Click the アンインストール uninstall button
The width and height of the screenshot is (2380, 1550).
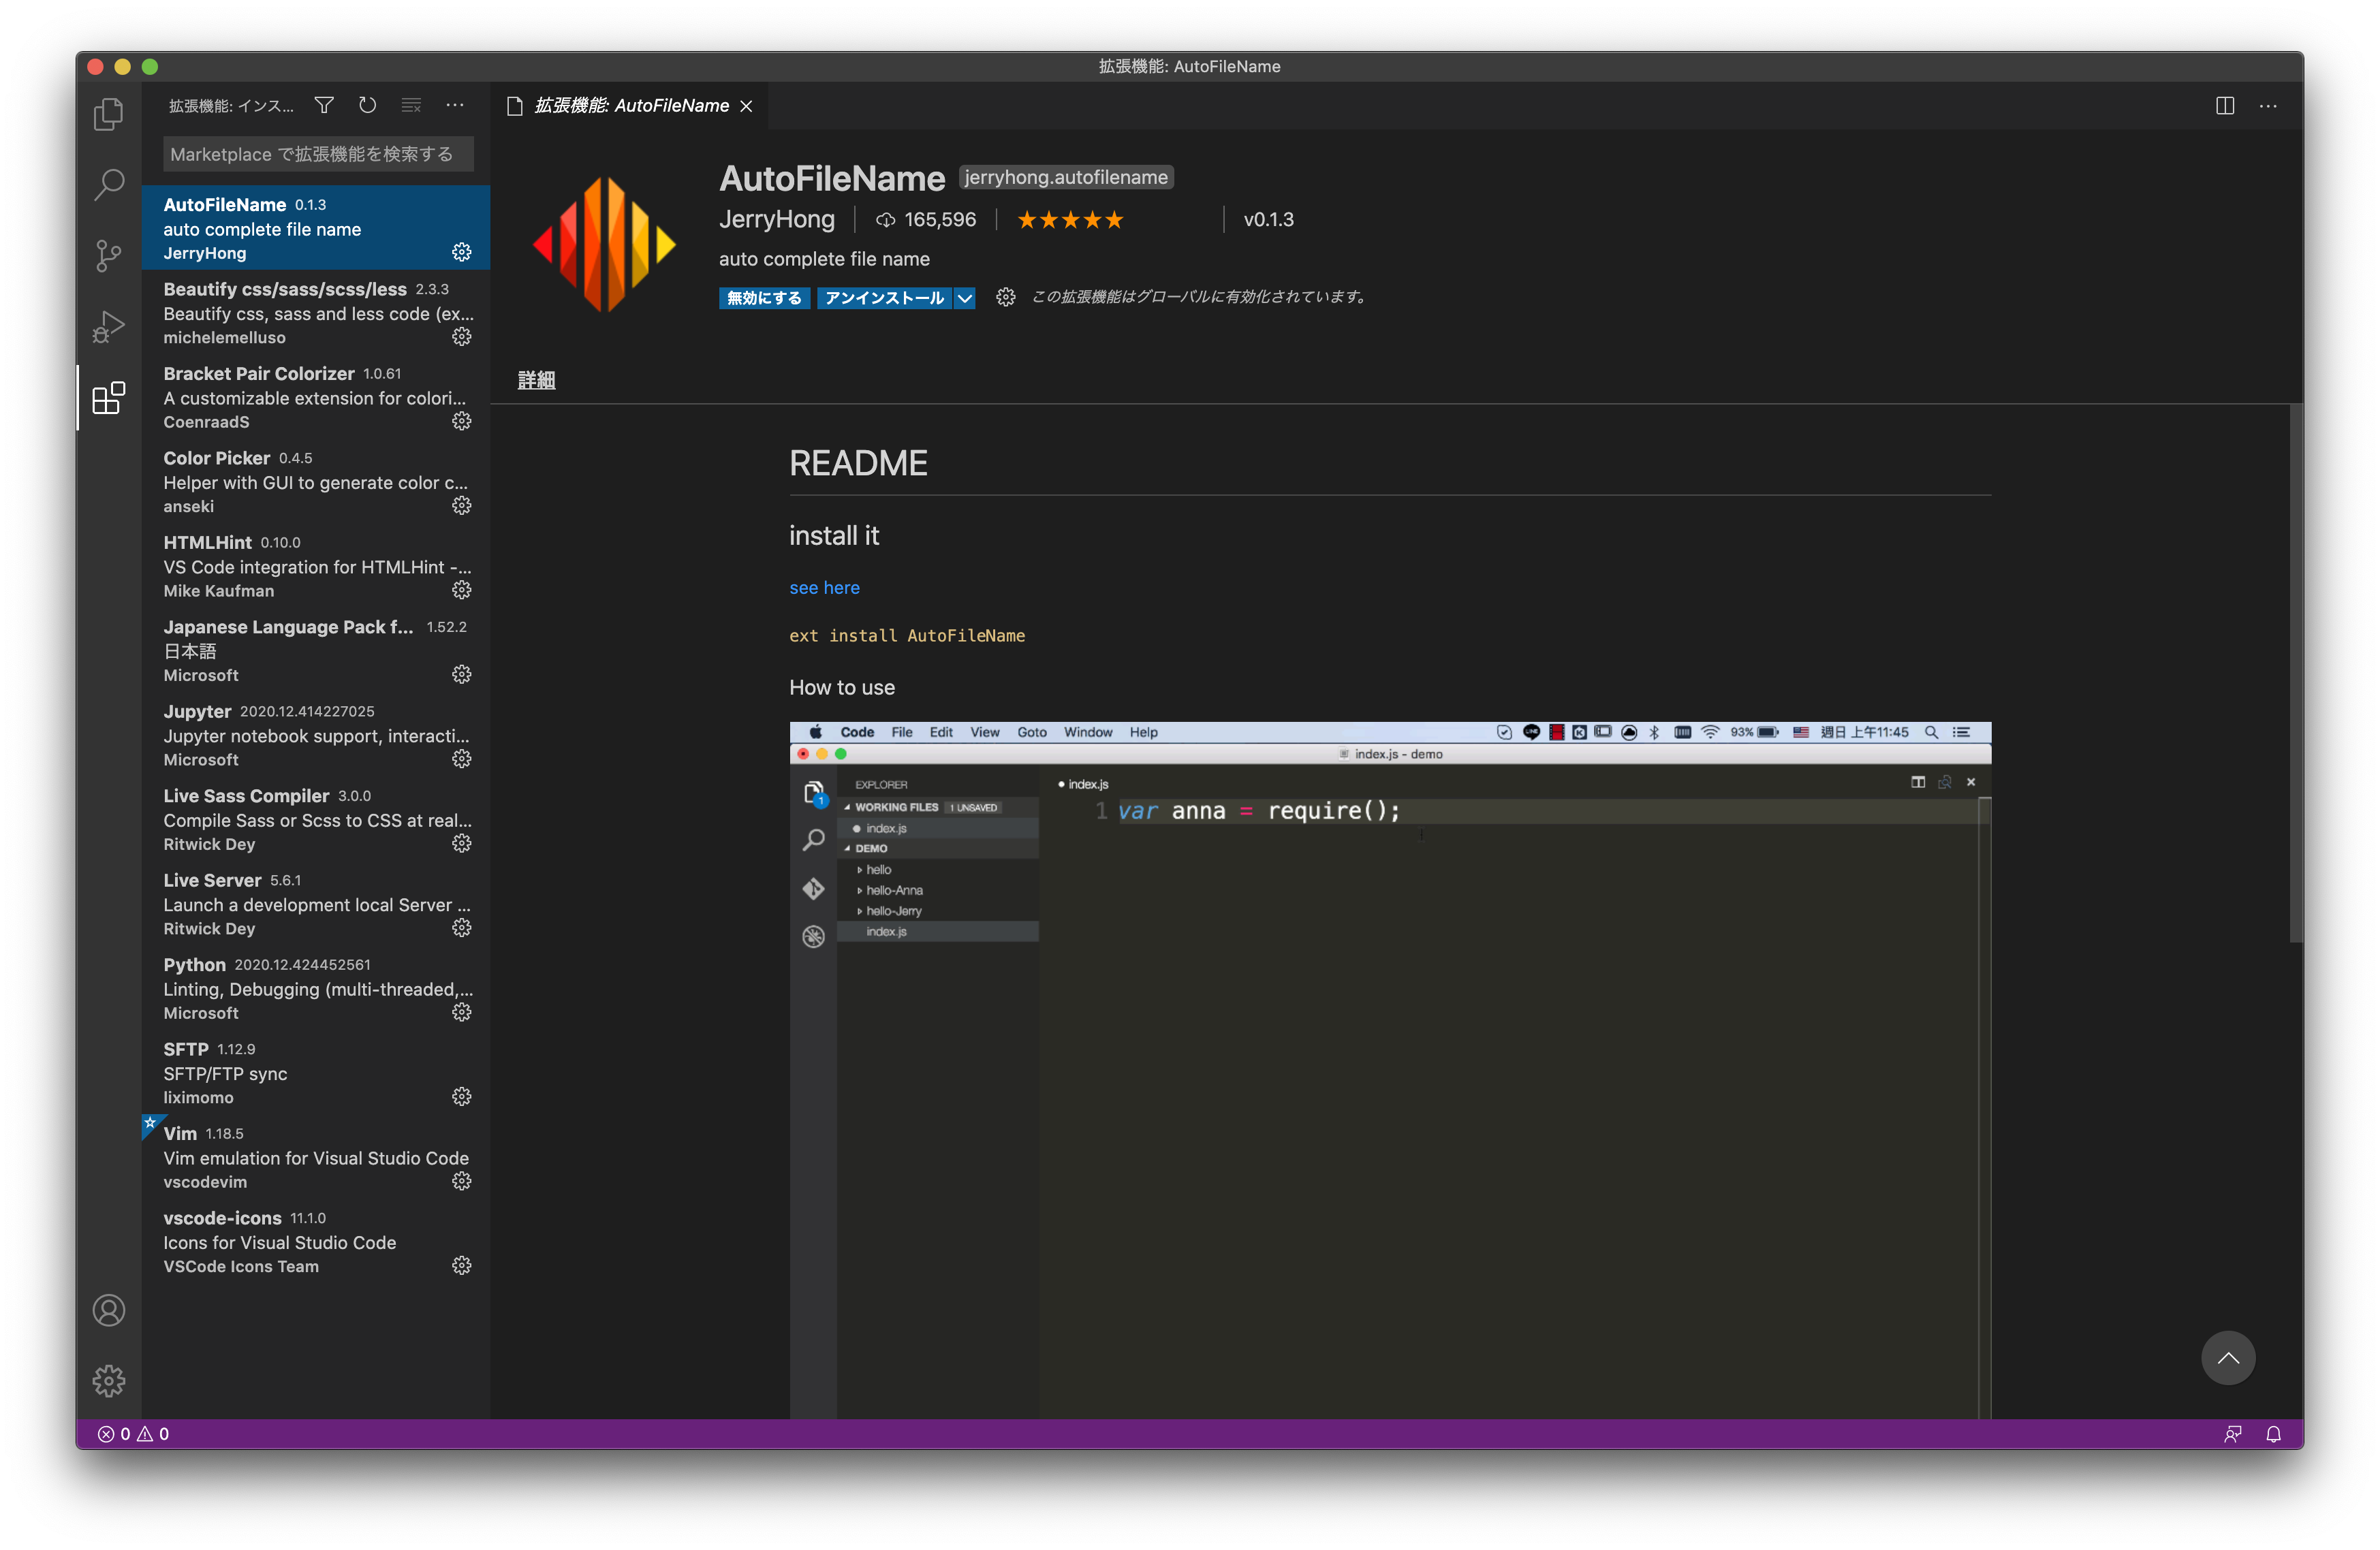884,298
